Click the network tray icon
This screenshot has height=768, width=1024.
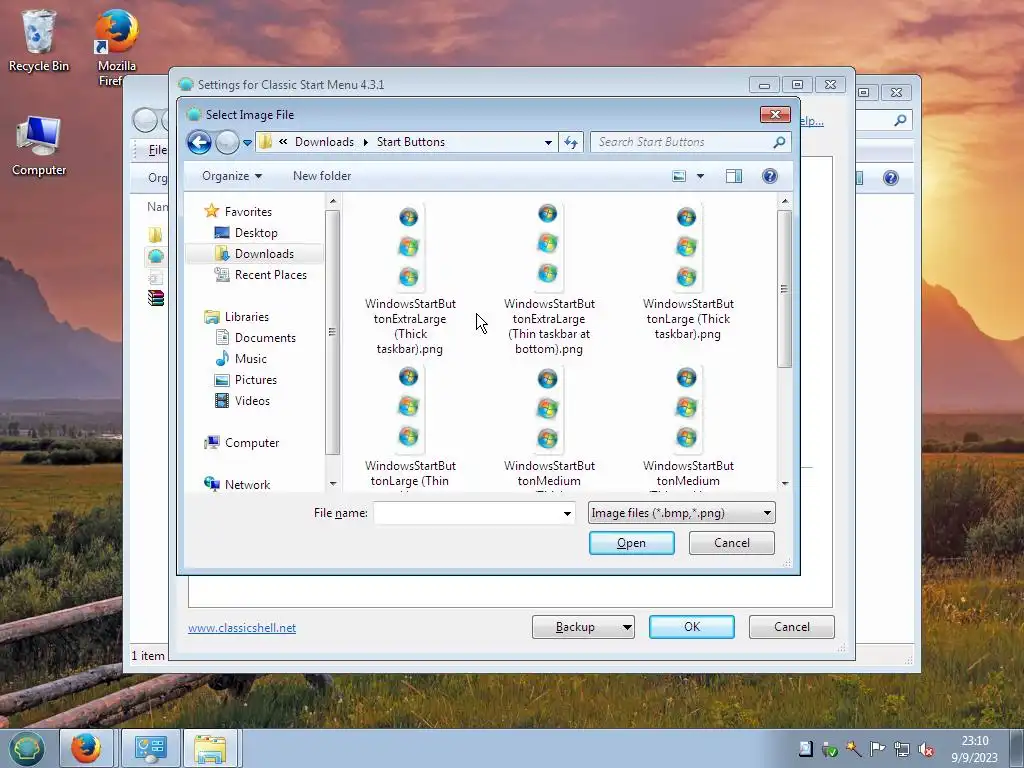(x=902, y=749)
